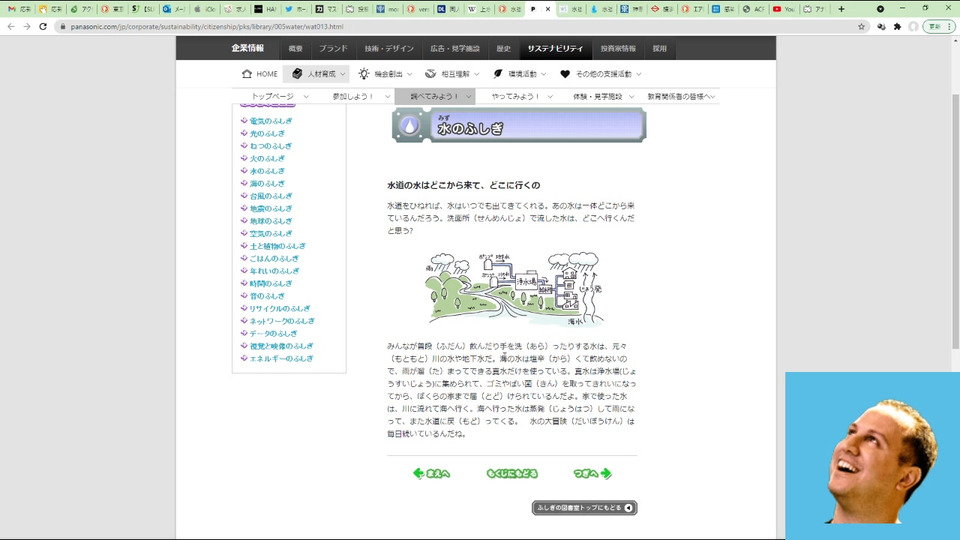Expand the 調べてみよう！ submenu
The height and width of the screenshot is (540, 960).
tap(435, 96)
